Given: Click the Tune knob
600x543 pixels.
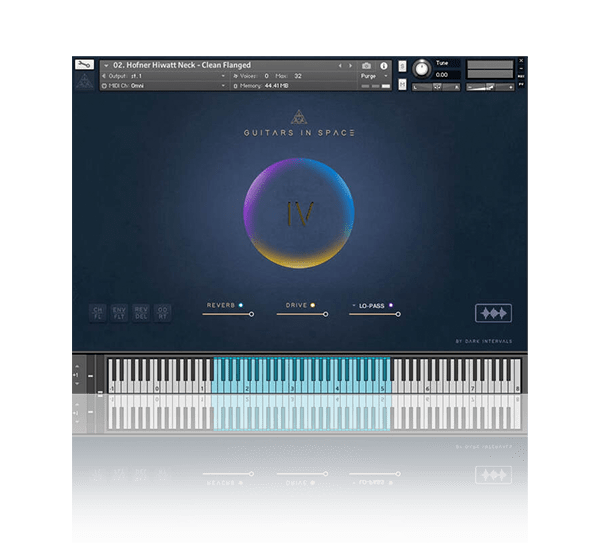Looking at the screenshot, I should [422, 69].
